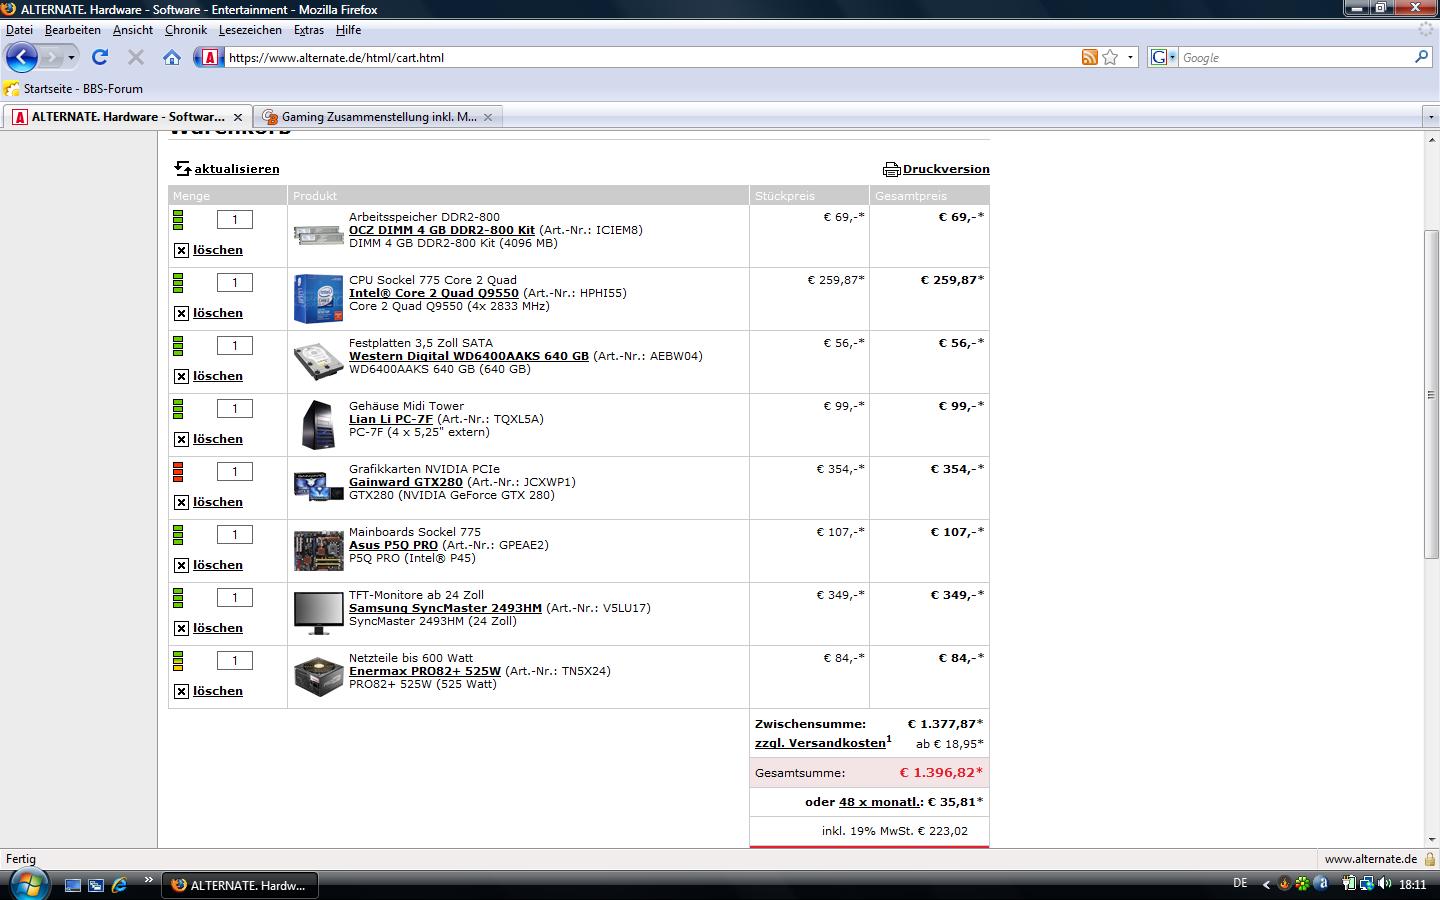
Task: Click the ALTERNATE Firefox taskbar button
Action: pyautogui.click(x=240, y=885)
